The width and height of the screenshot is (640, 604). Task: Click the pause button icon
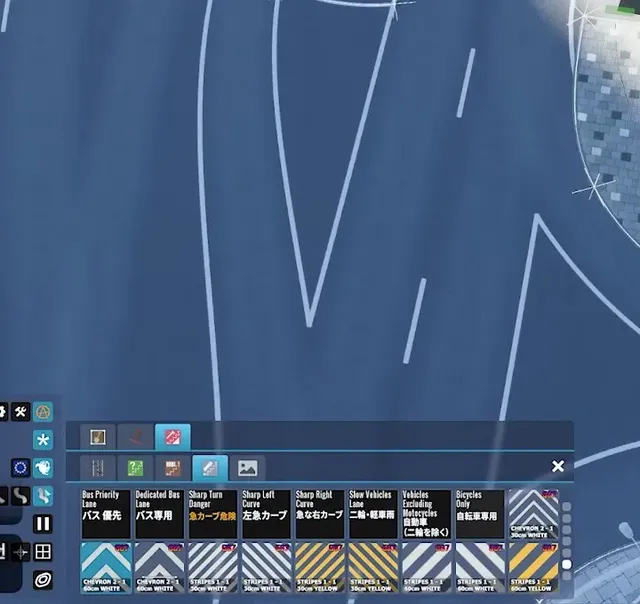pos(43,523)
